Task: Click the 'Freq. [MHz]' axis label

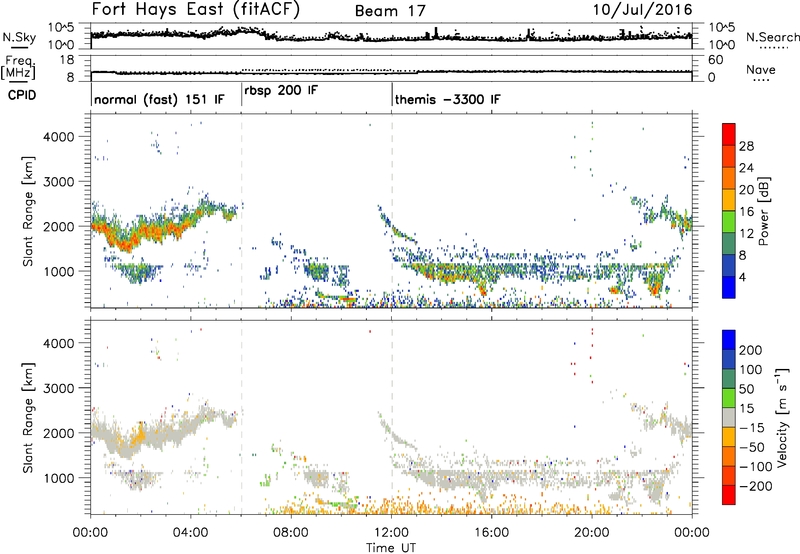Action: click(x=18, y=67)
